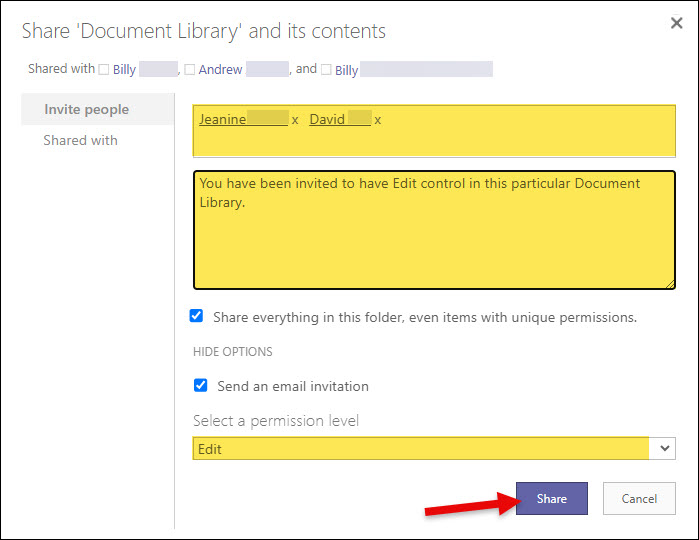Tick the Andrew checkbox in Shared with
Viewport: 699px width, 540px height.
point(189,70)
